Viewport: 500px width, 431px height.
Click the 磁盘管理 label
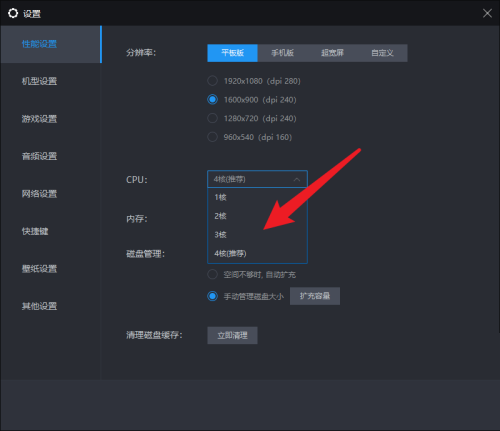pyautogui.click(x=145, y=254)
